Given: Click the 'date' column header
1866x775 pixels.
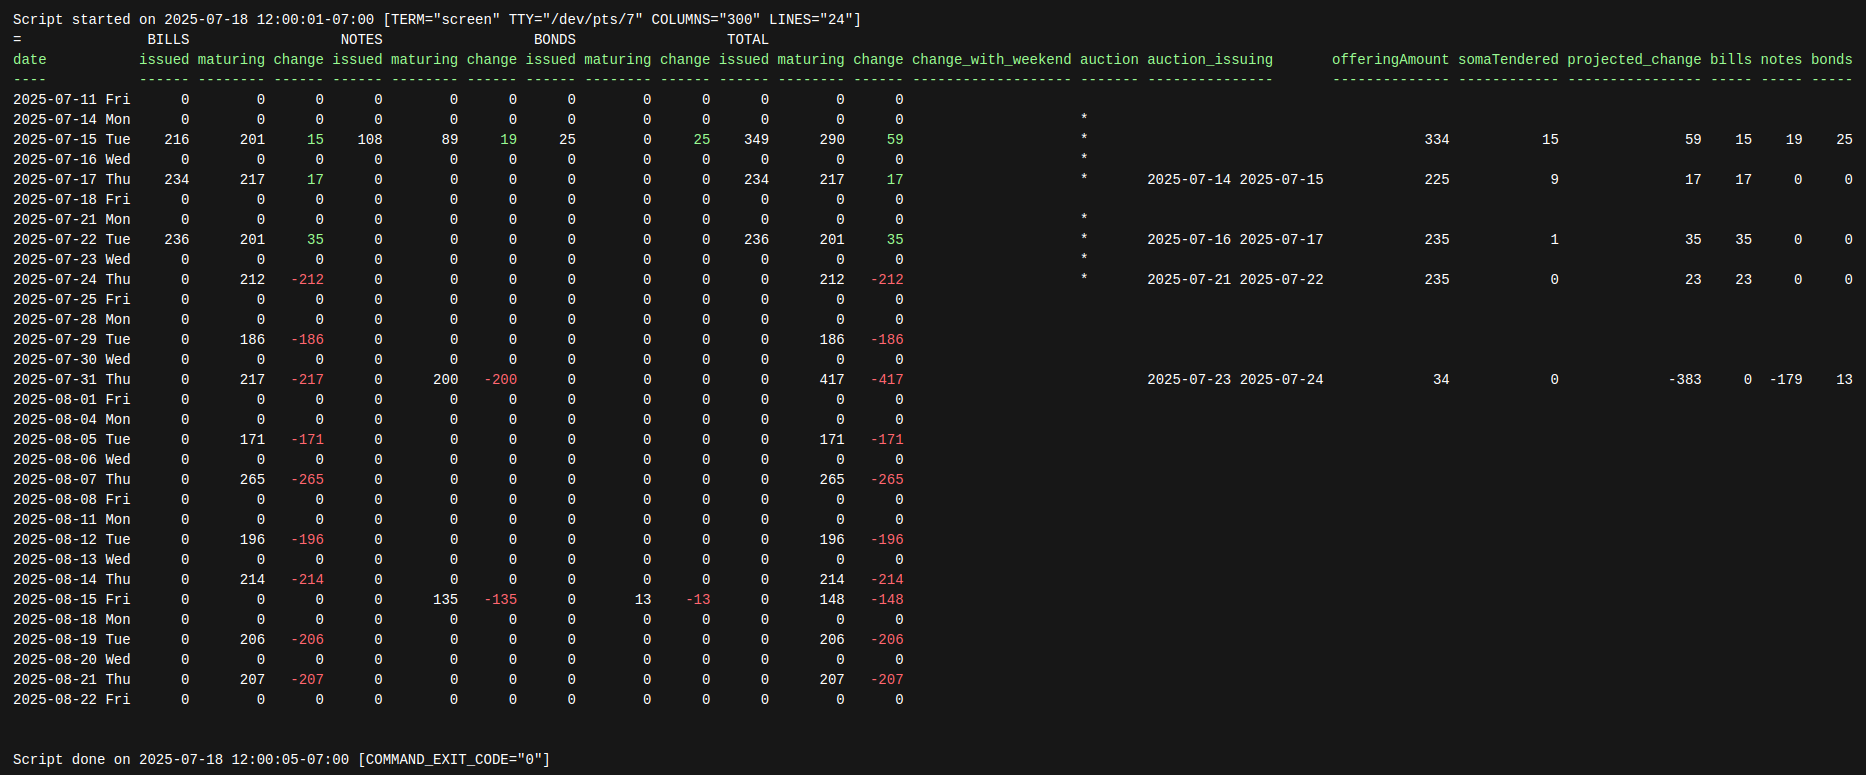Looking at the screenshot, I should click(30, 60).
